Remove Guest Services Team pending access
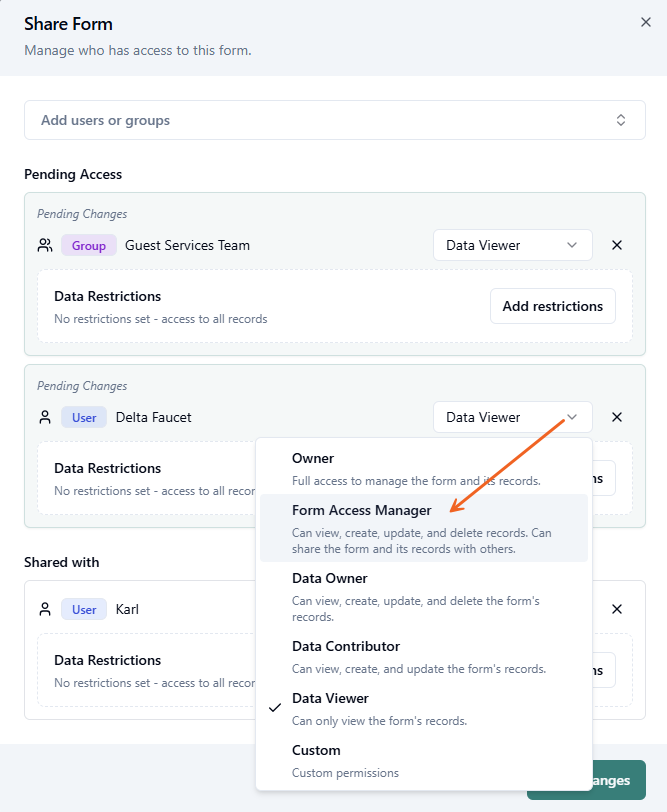The image size is (667, 812). 617,245
